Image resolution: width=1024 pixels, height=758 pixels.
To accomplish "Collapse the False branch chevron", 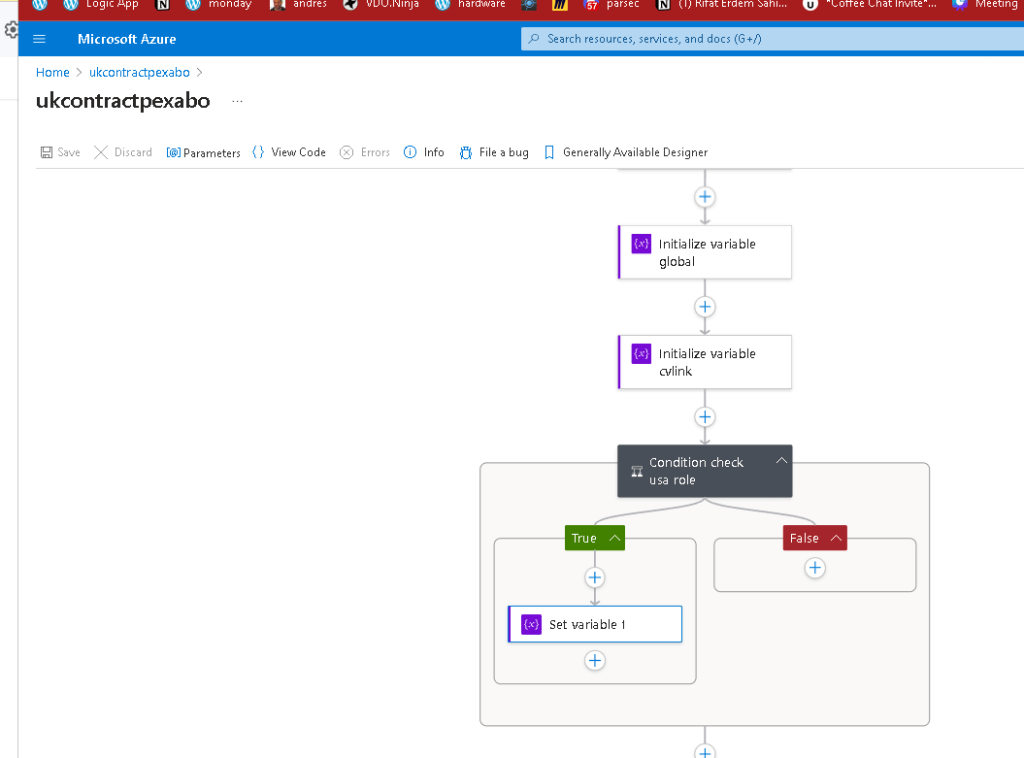I will (836, 538).
